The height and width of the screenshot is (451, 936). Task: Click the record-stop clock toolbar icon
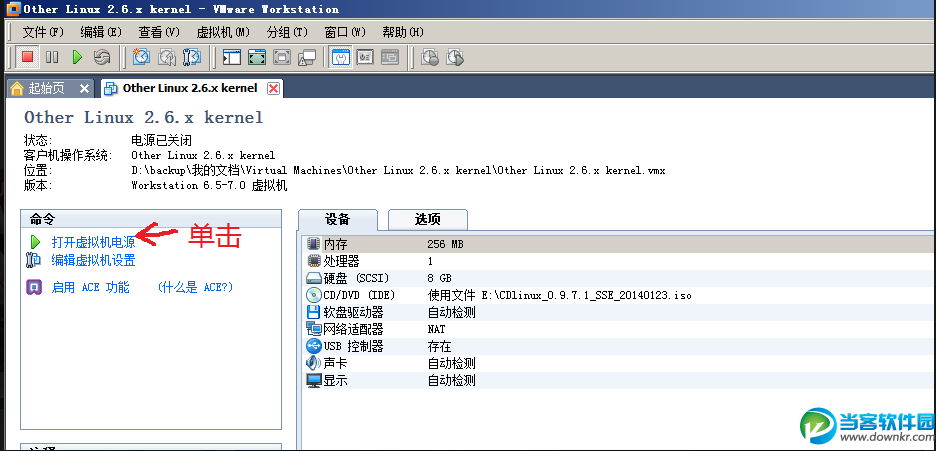tap(430, 57)
